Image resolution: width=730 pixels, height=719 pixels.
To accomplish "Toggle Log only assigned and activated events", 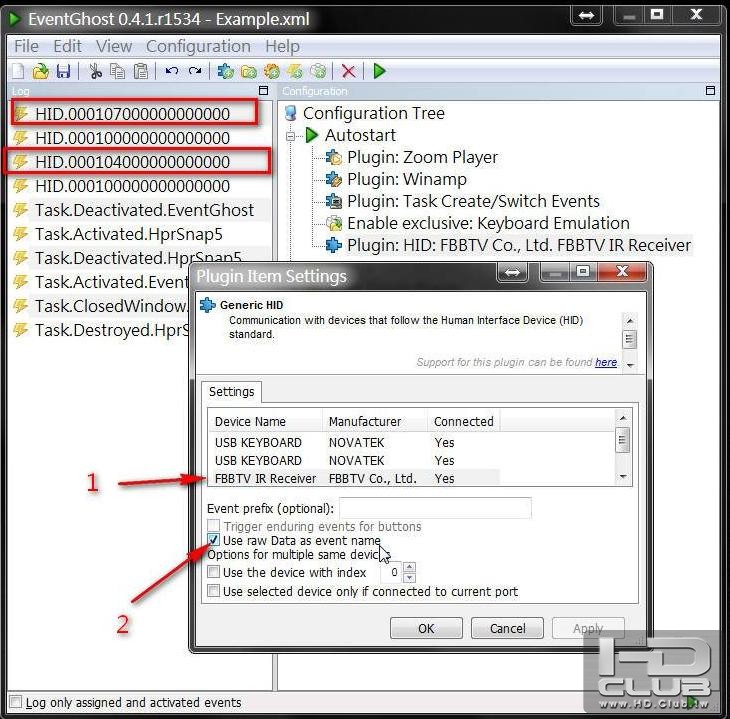I will tap(16, 701).
